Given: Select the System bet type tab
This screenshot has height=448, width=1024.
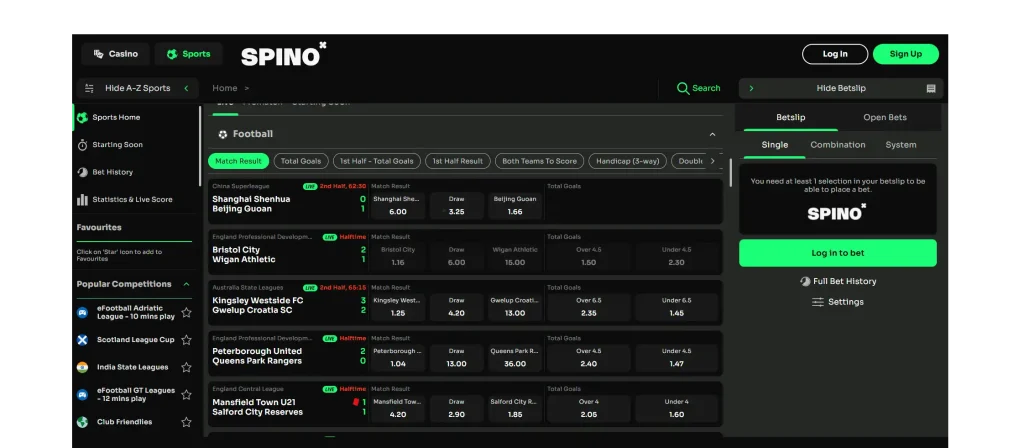Looking at the screenshot, I should pyautogui.click(x=901, y=145).
